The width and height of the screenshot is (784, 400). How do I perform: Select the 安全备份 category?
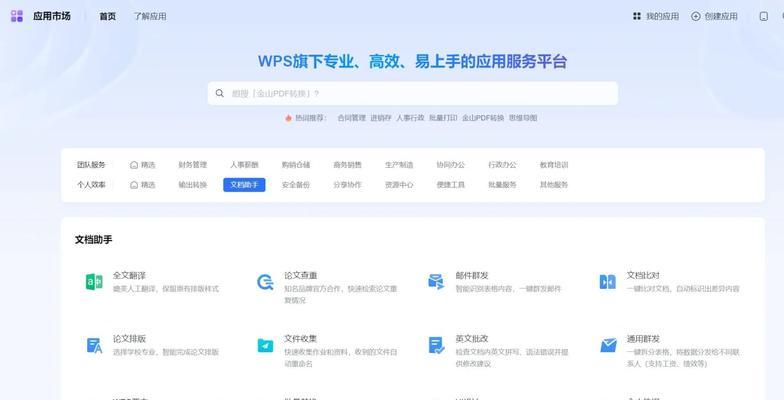coord(296,185)
